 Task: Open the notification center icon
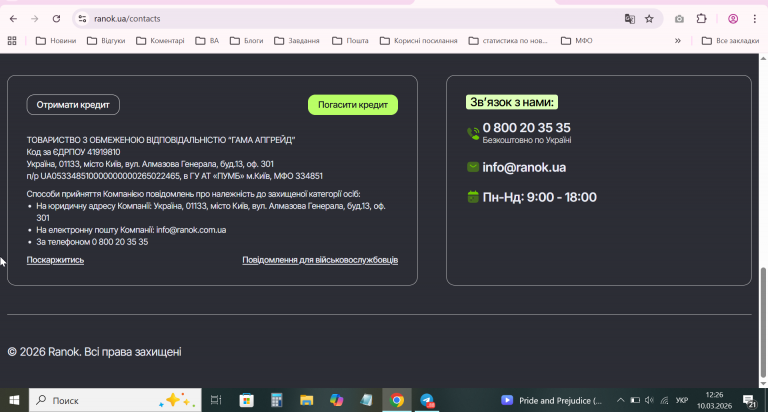(x=750, y=401)
